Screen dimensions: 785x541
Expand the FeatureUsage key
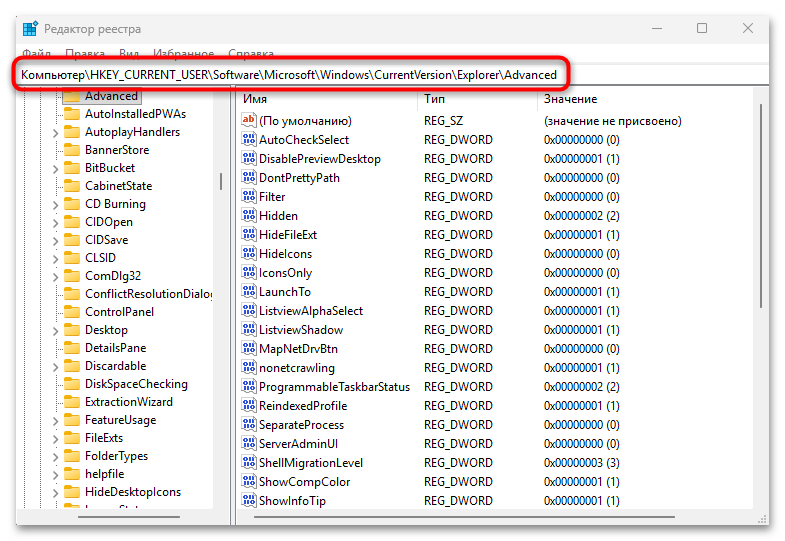[56, 421]
